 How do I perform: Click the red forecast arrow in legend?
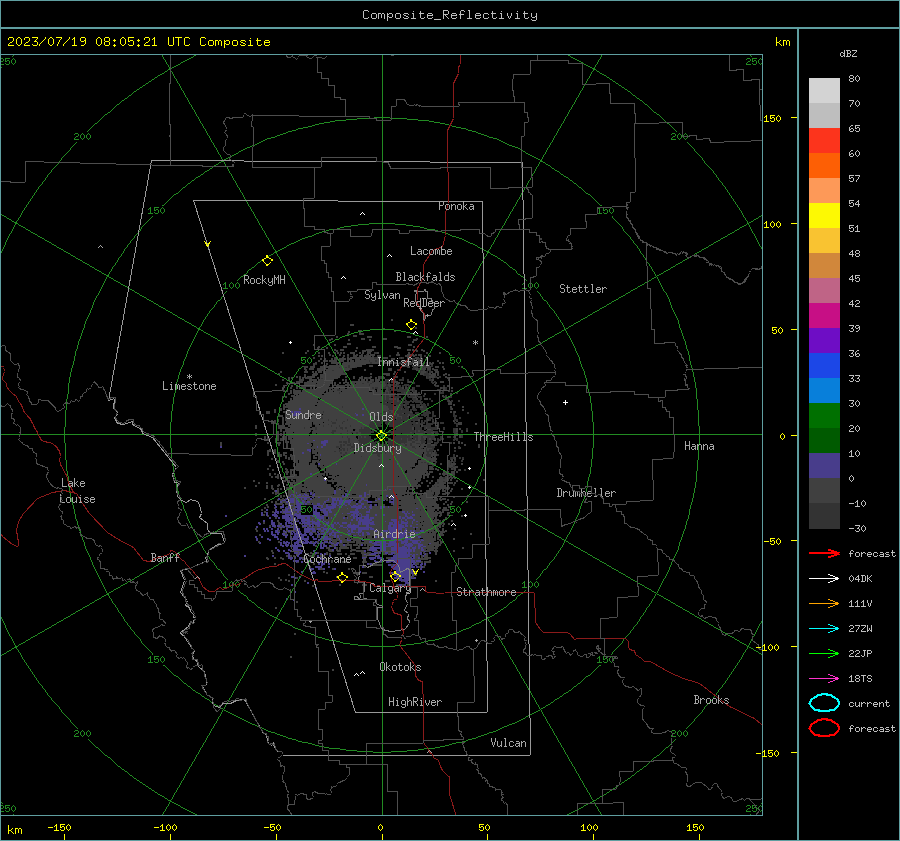click(824, 553)
